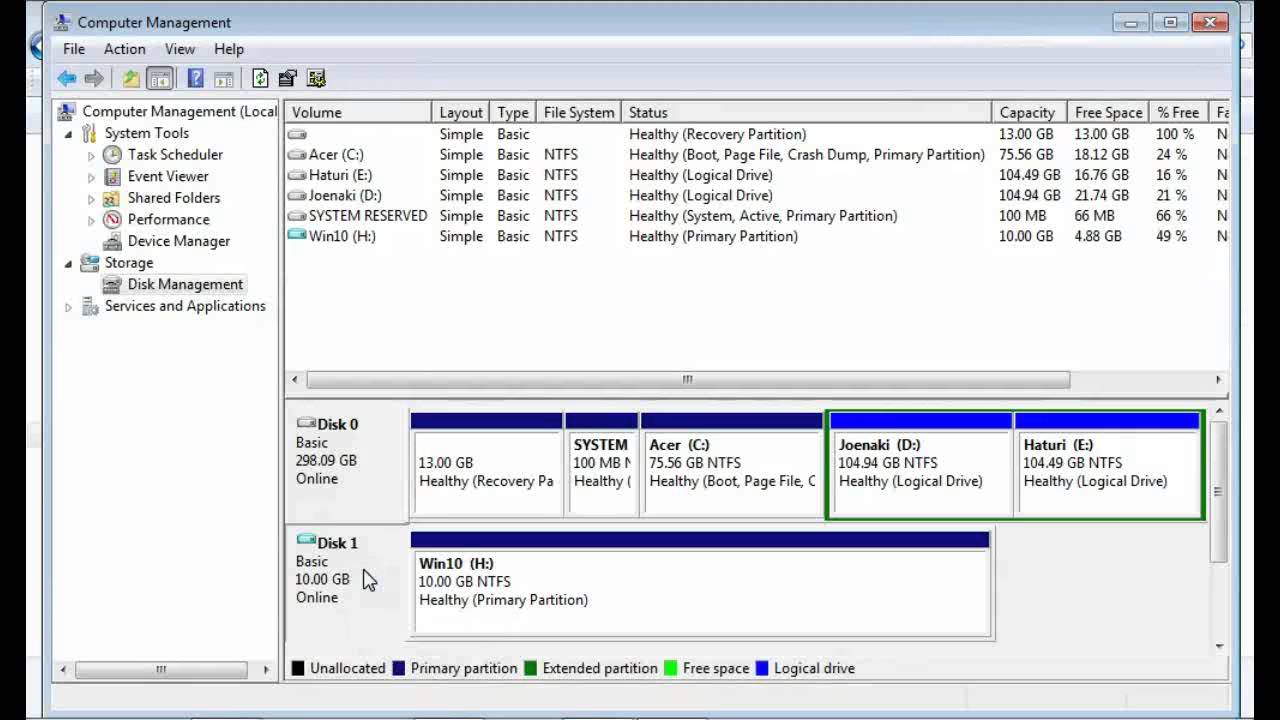
Task: Select the Joenaki (D:) partition block
Action: (x=920, y=465)
